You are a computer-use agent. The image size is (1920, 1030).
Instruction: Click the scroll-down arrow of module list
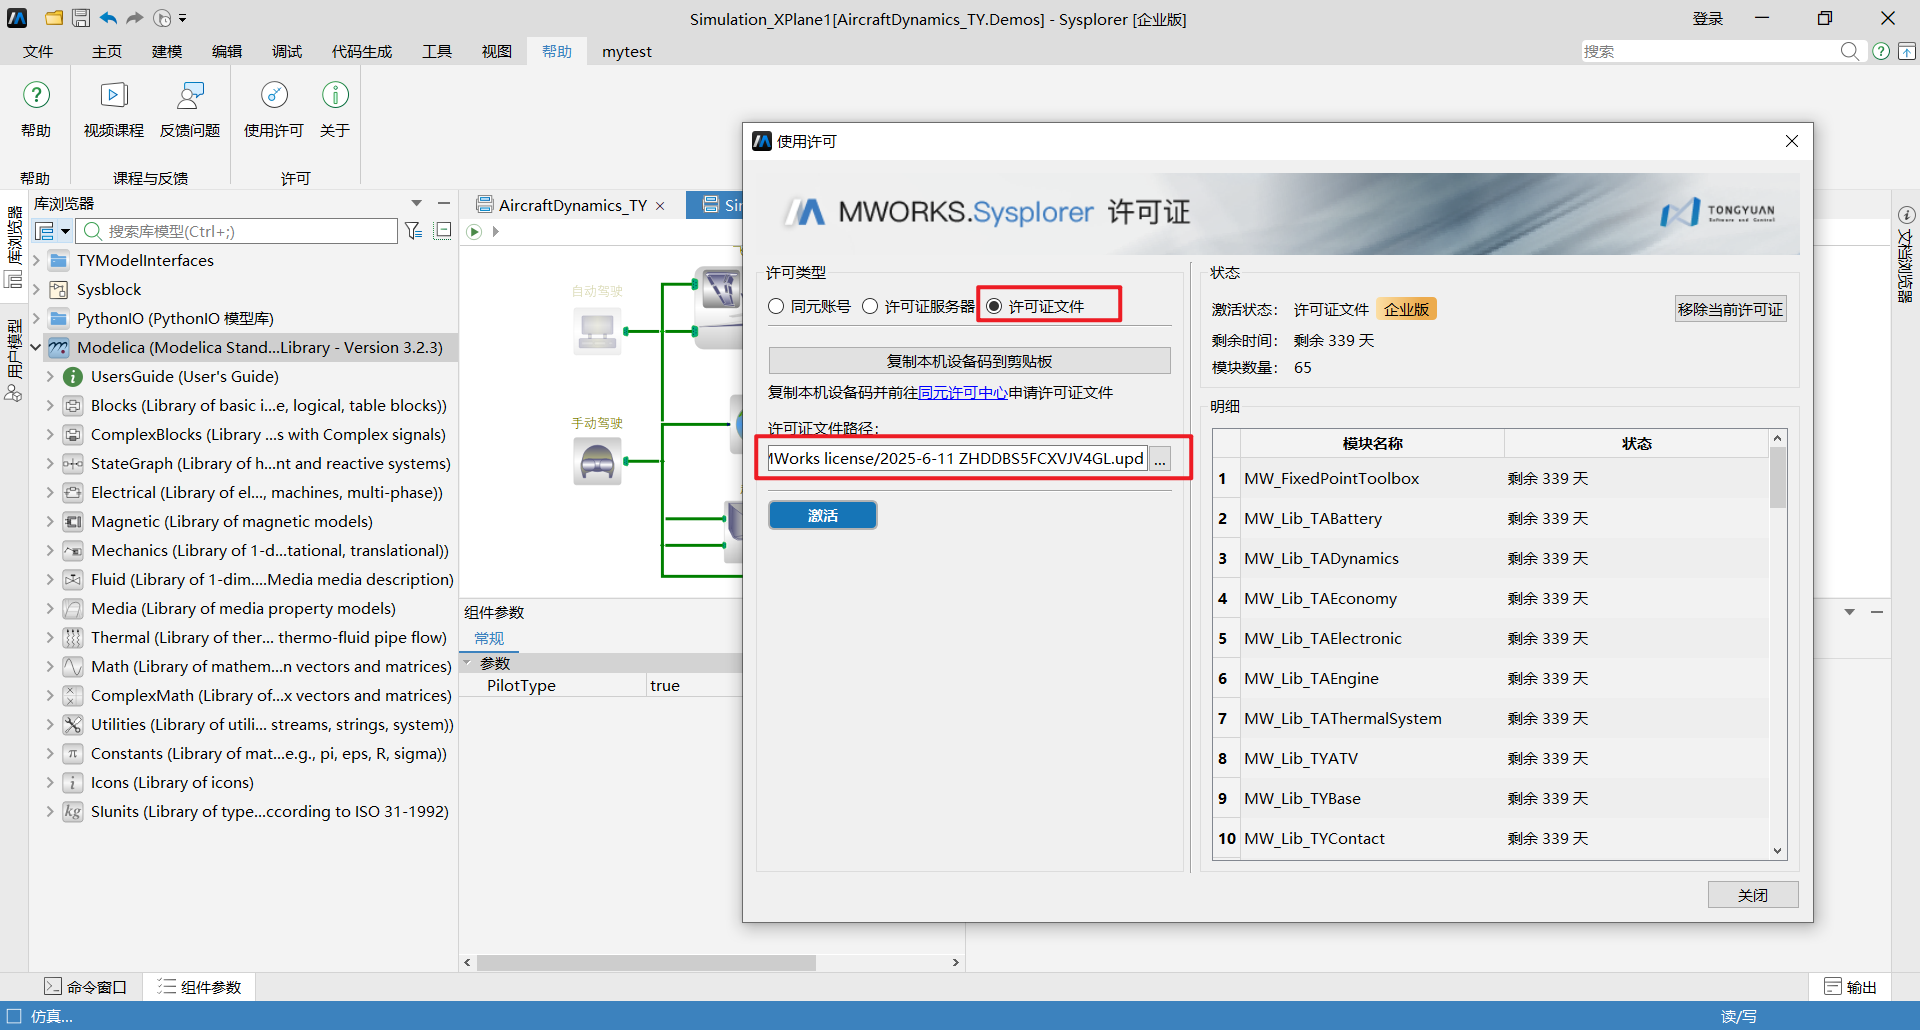(1778, 851)
